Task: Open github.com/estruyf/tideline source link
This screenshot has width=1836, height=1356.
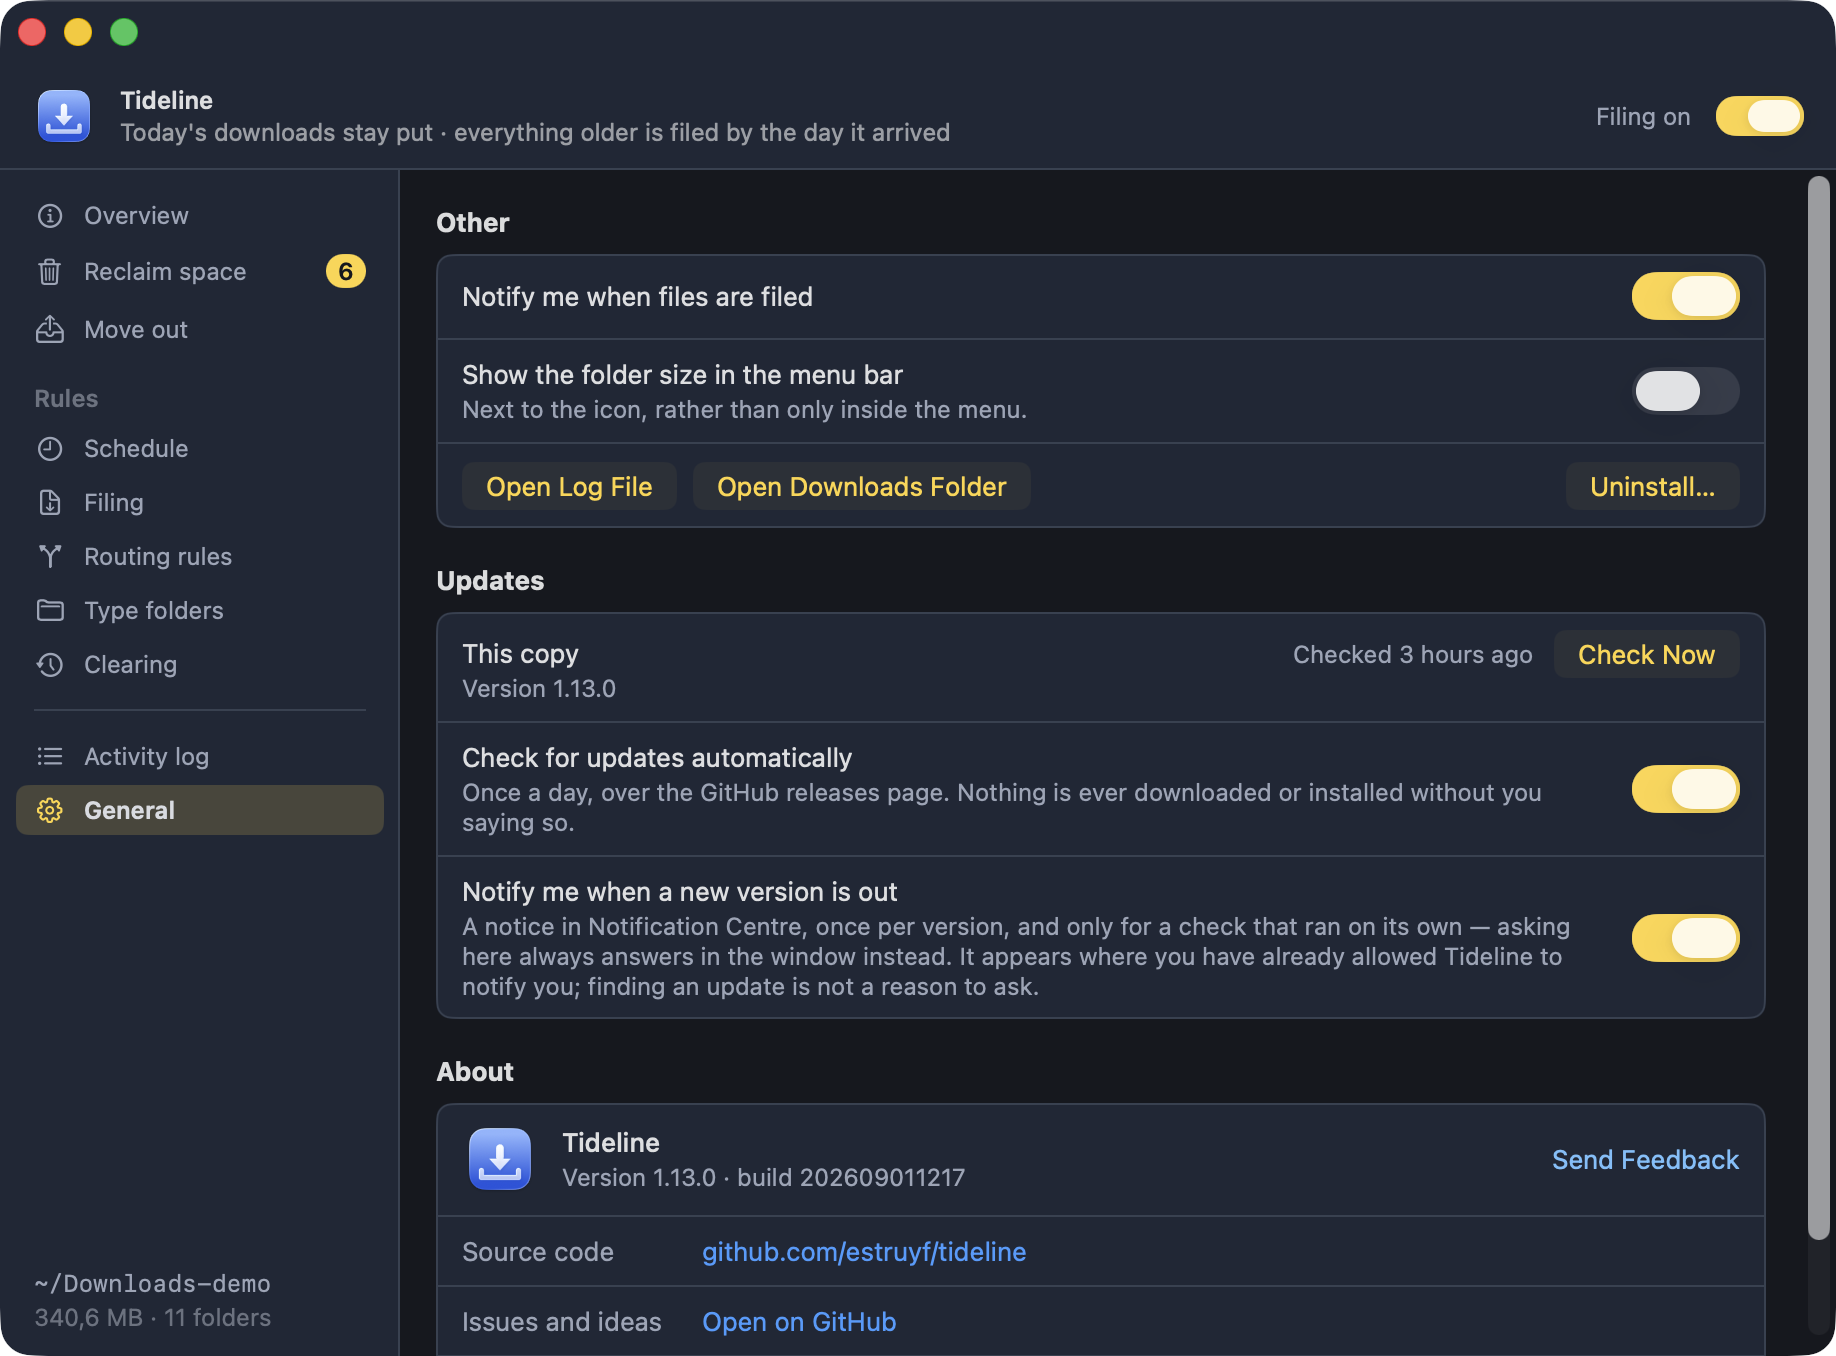Action: tap(864, 1252)
